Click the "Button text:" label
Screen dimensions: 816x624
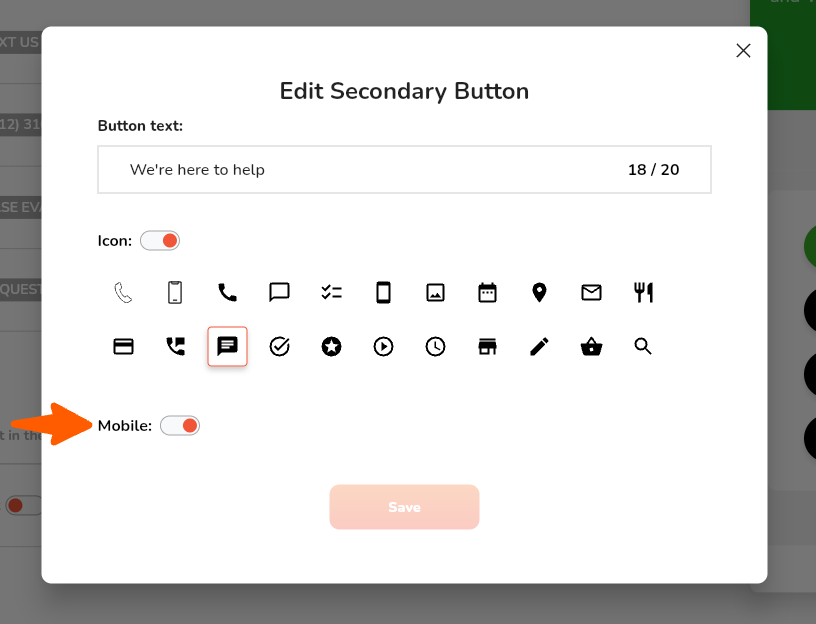[x=140, y=126]
